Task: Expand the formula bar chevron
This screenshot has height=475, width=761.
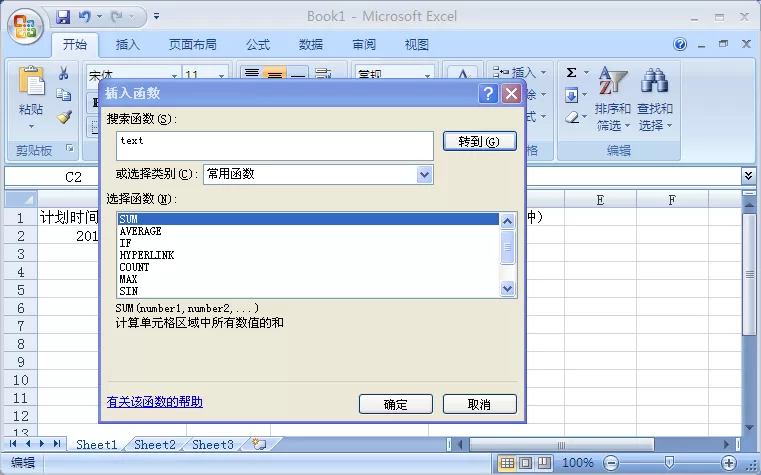Action: click(x=748, y=175)
